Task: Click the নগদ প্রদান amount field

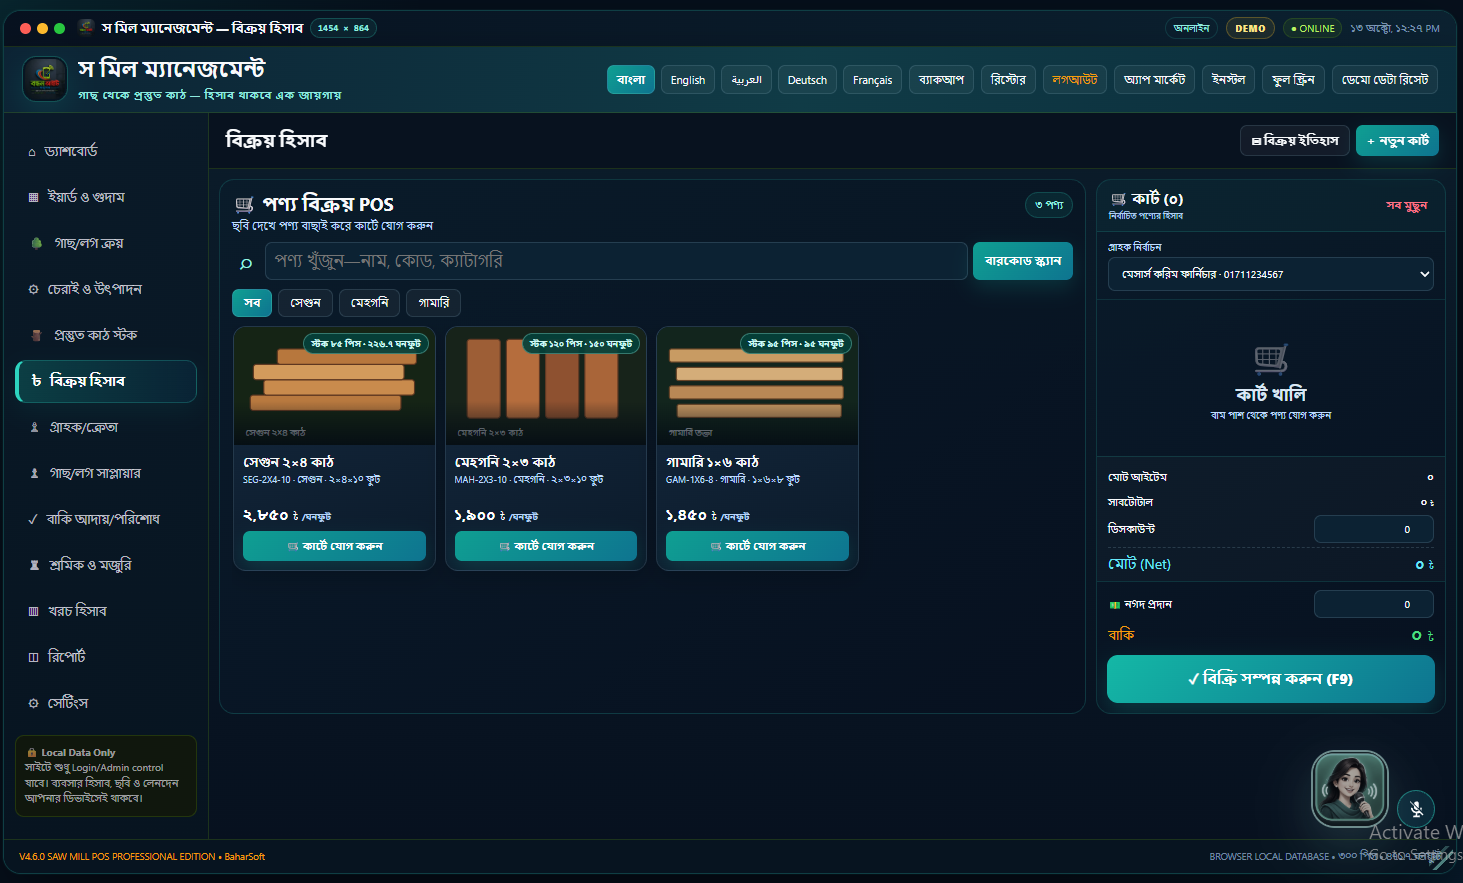Action: [x=1373, y=604]
